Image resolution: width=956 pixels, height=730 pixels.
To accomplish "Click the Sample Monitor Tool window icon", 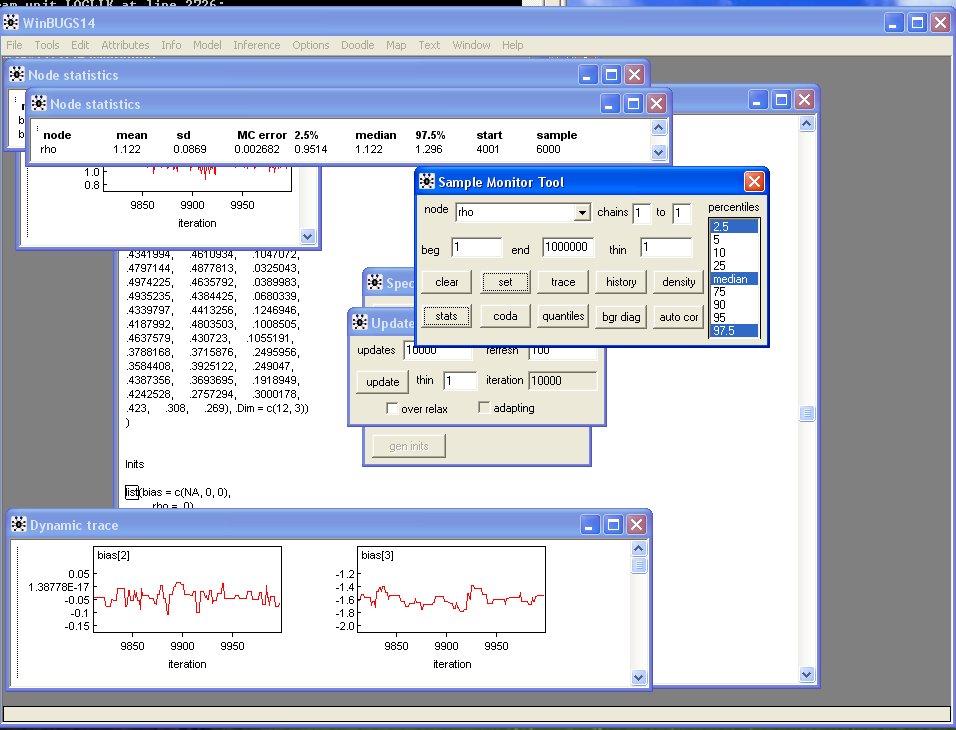I will [x=427, y=181].
